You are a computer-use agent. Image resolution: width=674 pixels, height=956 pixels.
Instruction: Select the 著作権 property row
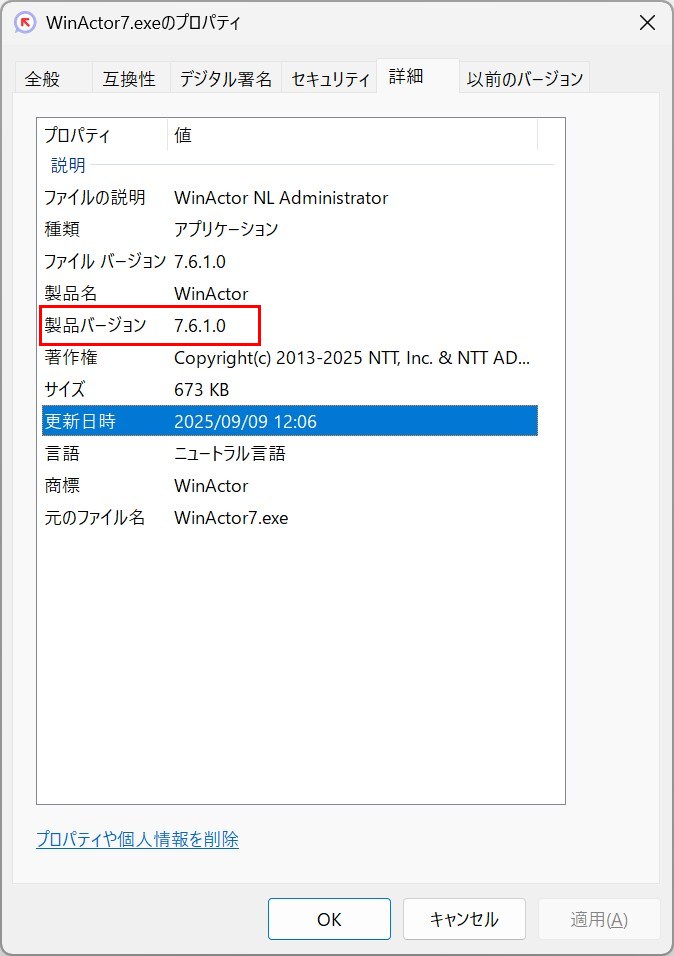[x=290, y=357]
